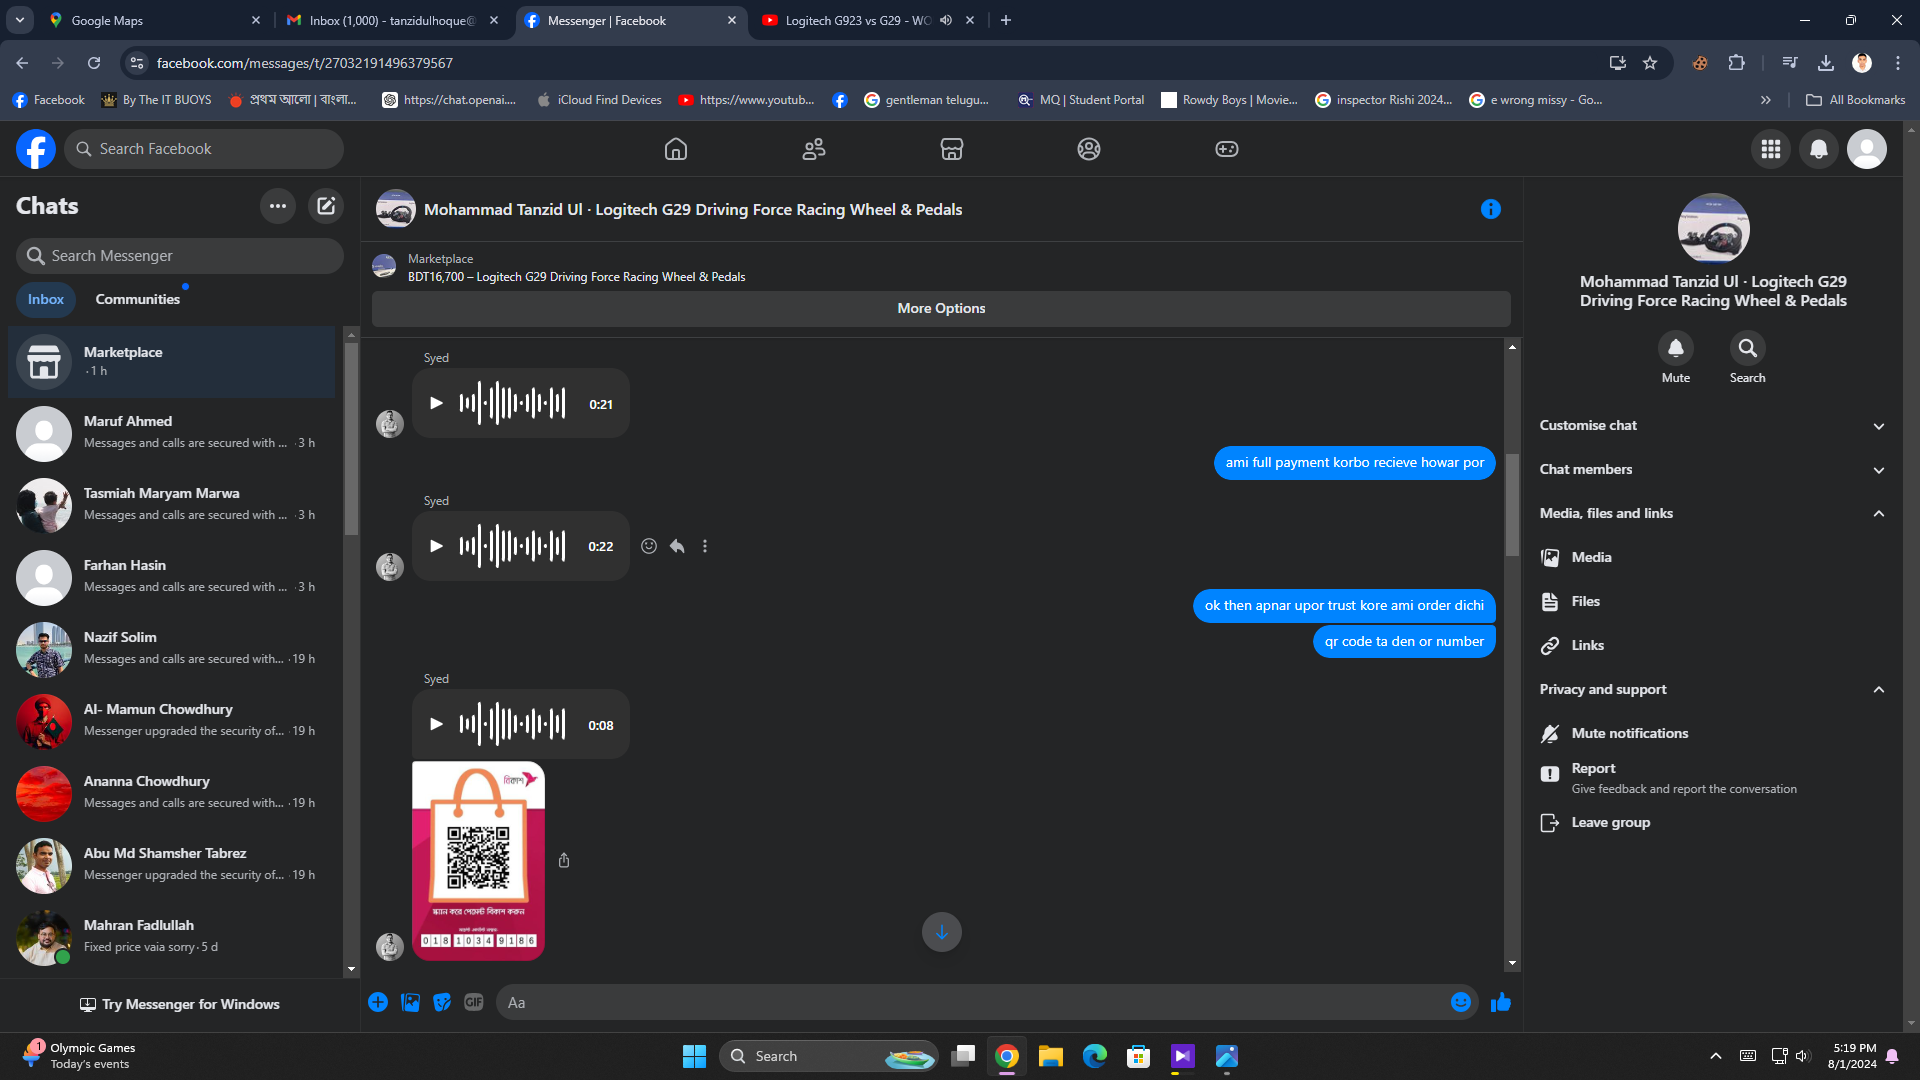Open more options for 0:22 voice message
1920x1080 pixels.
tap(705, 546)
